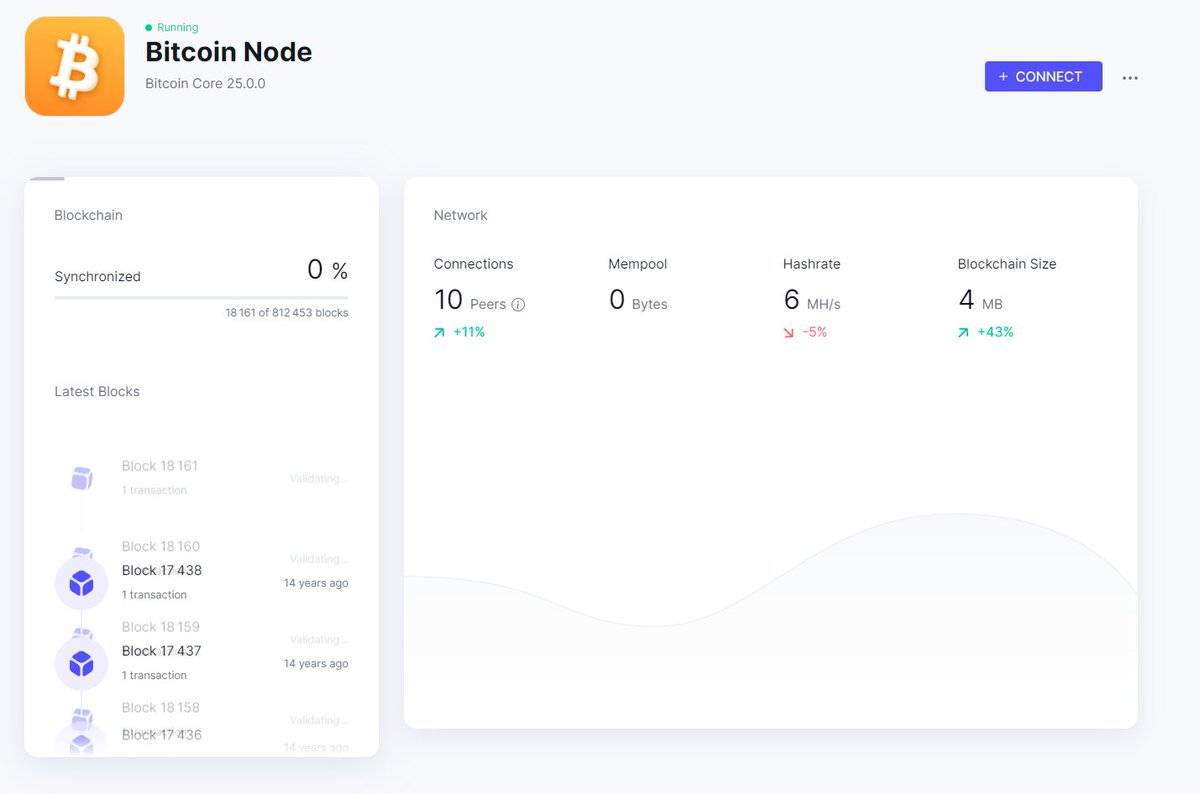Click the 6 MH/s hashrate value
1200x794 pixels.
point(811,301)
